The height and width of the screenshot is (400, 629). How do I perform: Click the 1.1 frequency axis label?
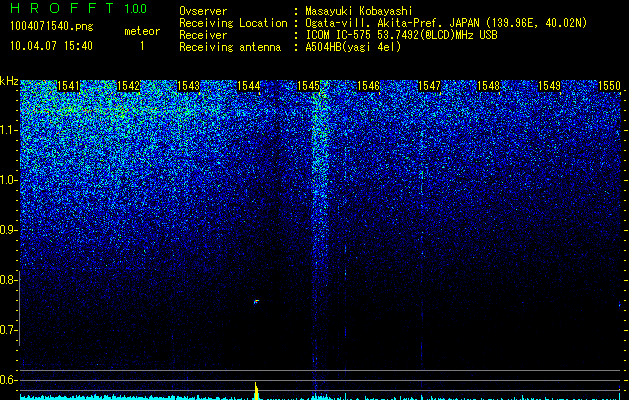click(x=9, y=131)
